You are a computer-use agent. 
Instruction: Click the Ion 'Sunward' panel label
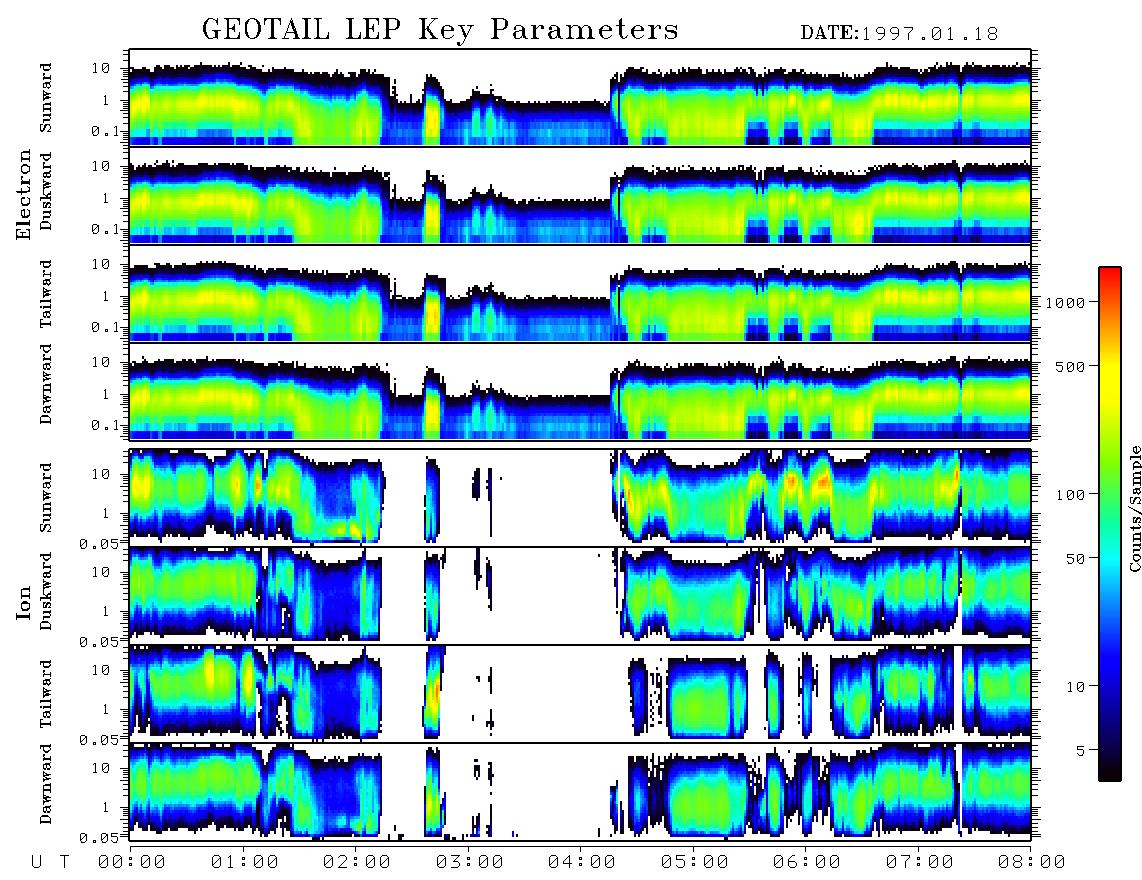(x=46, y=497)
